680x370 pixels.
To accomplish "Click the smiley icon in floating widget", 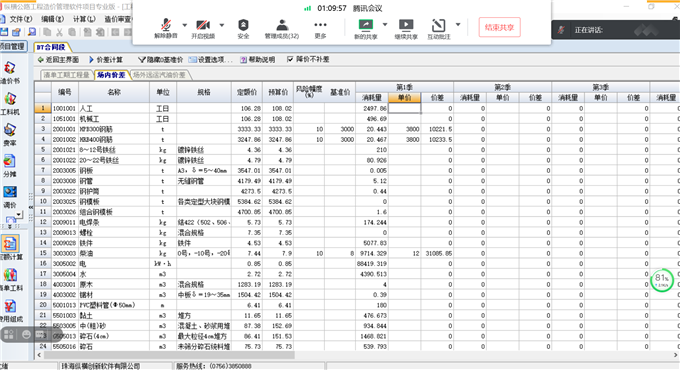I will coord(26,334).
